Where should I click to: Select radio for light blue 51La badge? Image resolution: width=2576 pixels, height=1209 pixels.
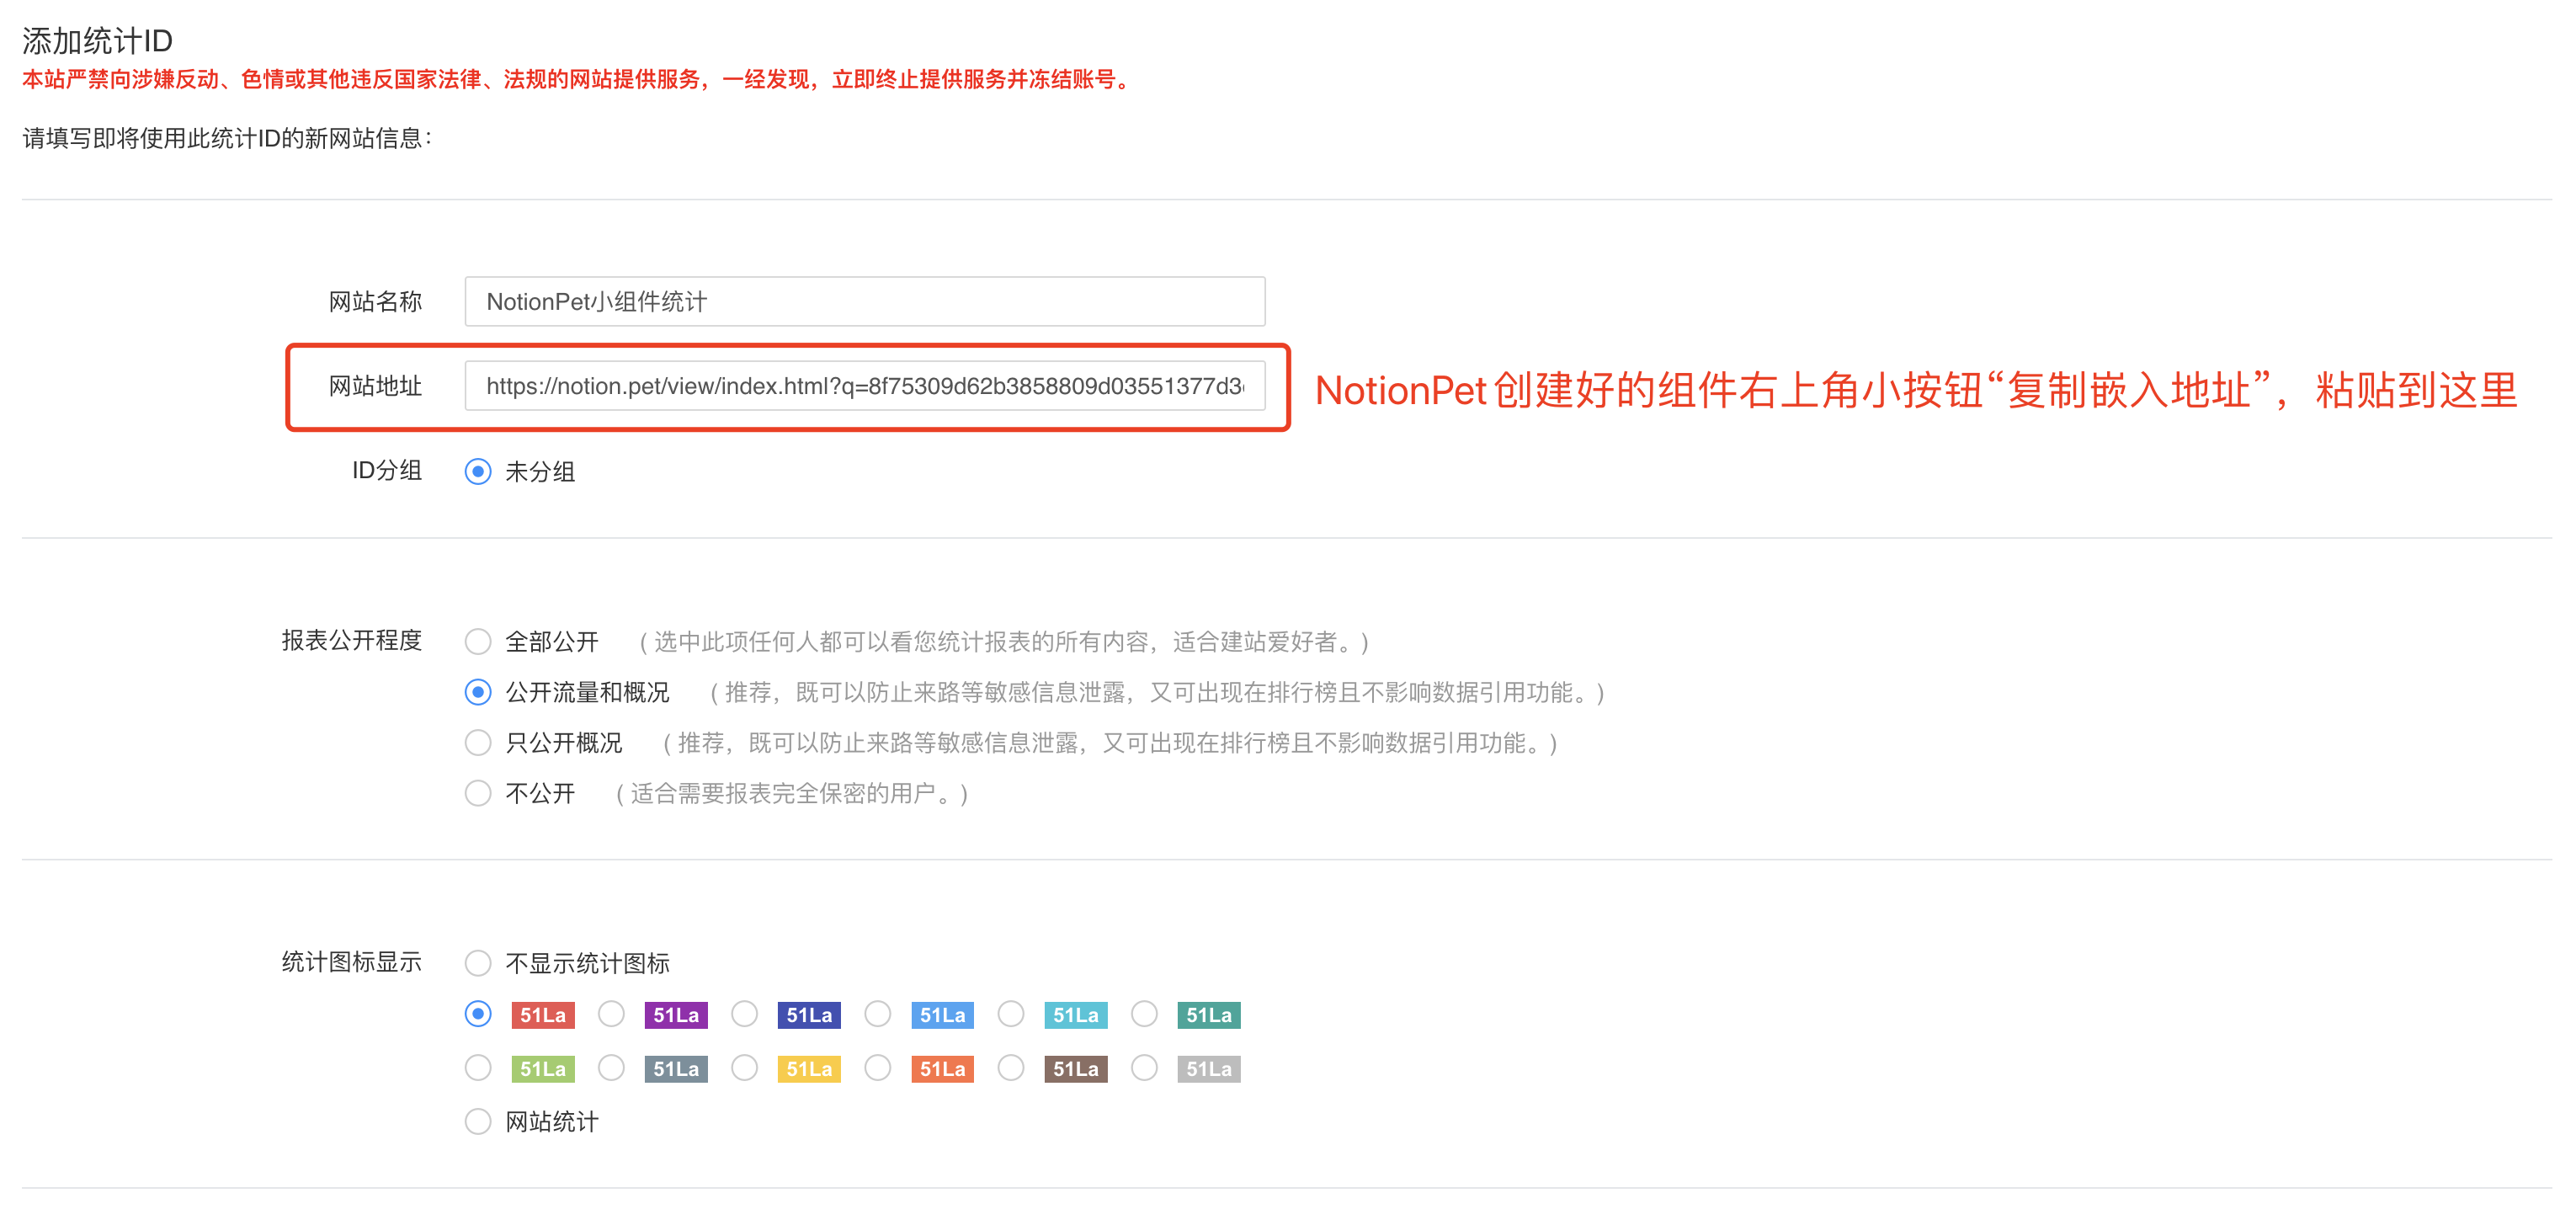(878, 1014)
